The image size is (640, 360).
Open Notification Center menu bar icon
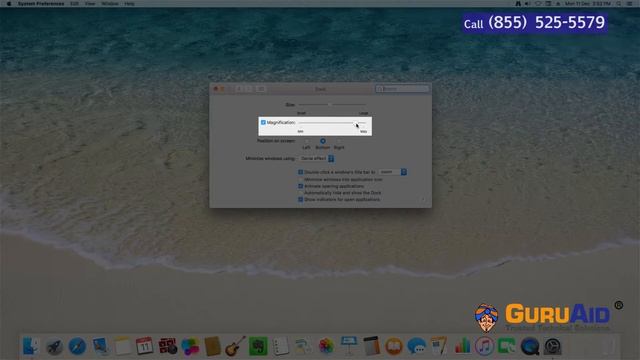[629, 4]
